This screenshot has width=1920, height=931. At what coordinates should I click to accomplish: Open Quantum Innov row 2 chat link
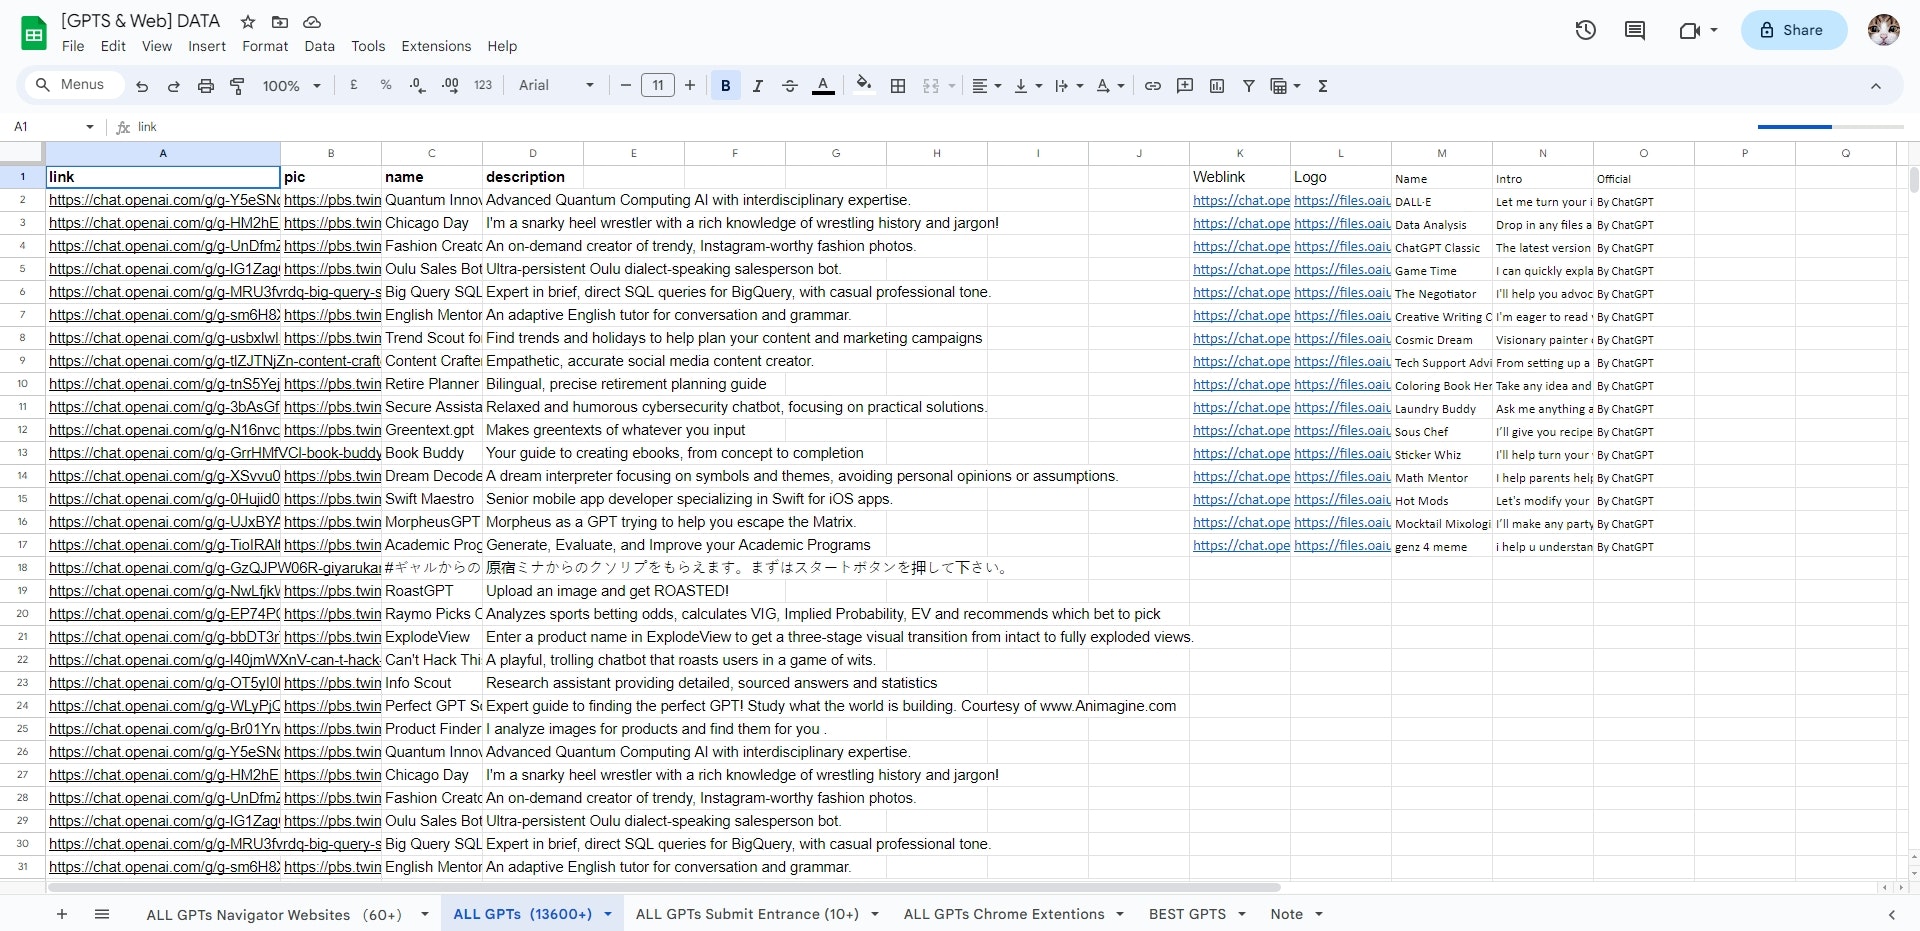[x=164, y=200]
